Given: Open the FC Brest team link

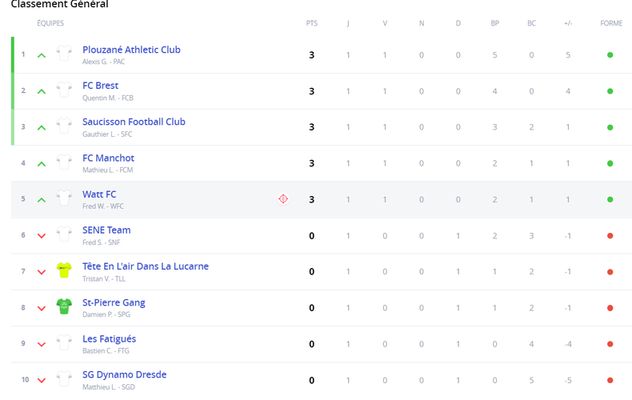Looking at the screenshot, I should [100, 85].
